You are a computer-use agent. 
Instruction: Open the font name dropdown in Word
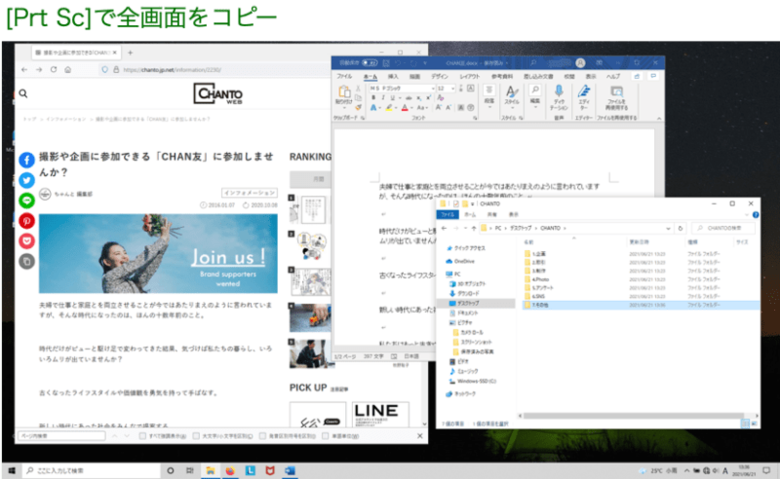433,88
